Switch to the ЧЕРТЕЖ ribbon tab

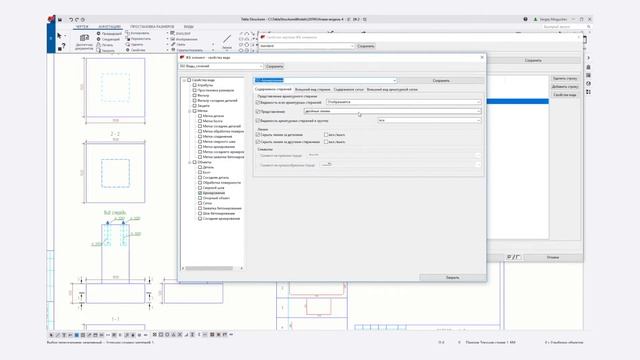82,27
